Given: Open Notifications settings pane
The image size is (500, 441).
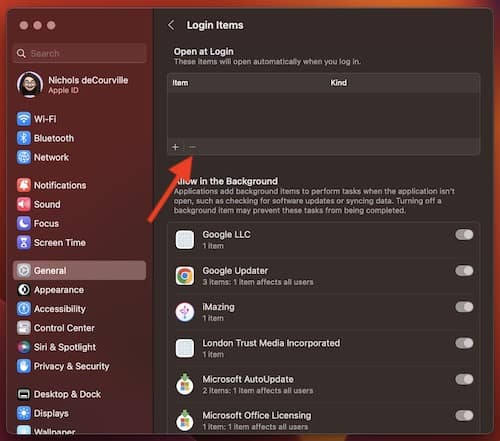Looking at the screenshot, I should point(79,185).
